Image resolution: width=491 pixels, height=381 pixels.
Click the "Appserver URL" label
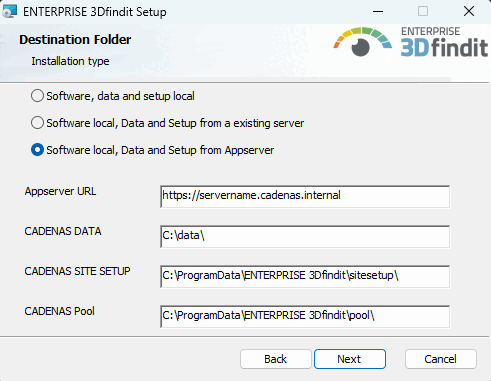pyautogui.click(x=60, y=191)
